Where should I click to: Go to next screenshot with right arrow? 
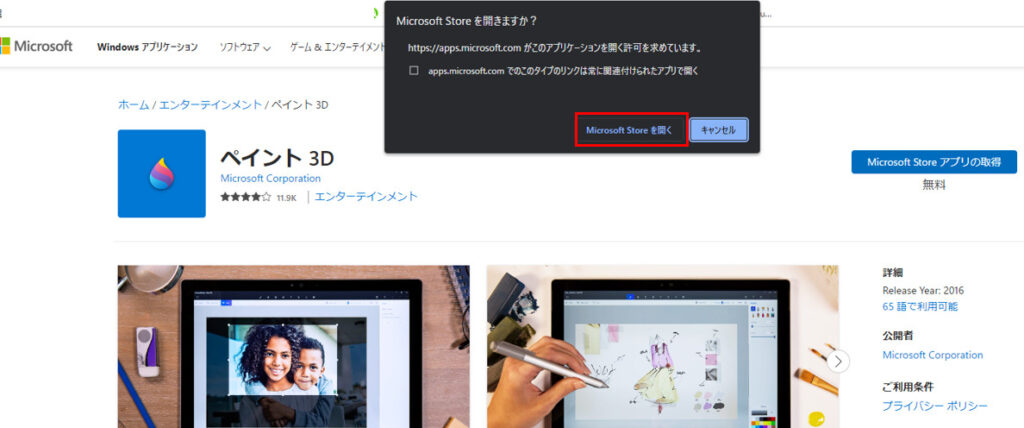[839, 361]
